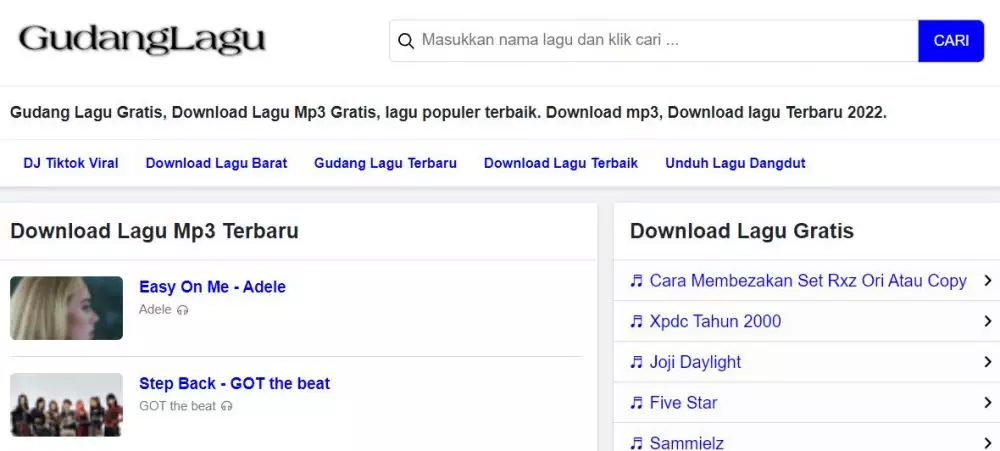Click chevron on Sammielz row
Screen dimensions: 1000x451
(x=988, y=443)
